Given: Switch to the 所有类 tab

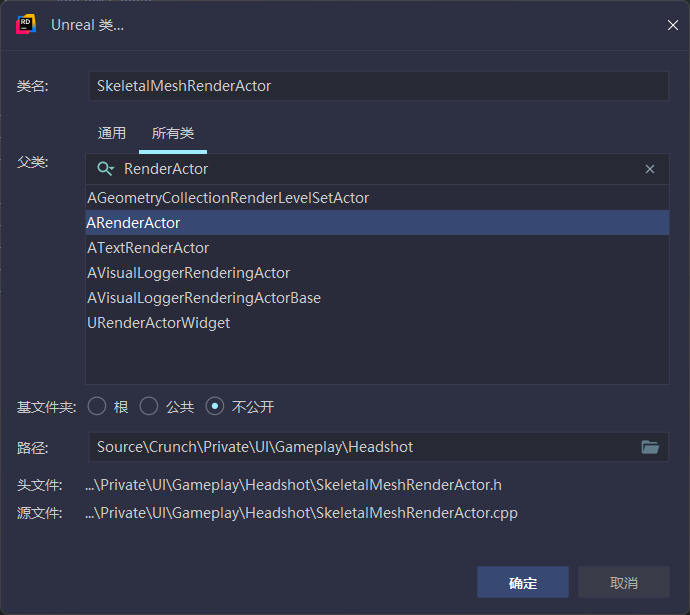Looking at the screenshot, I should (173, 133).
